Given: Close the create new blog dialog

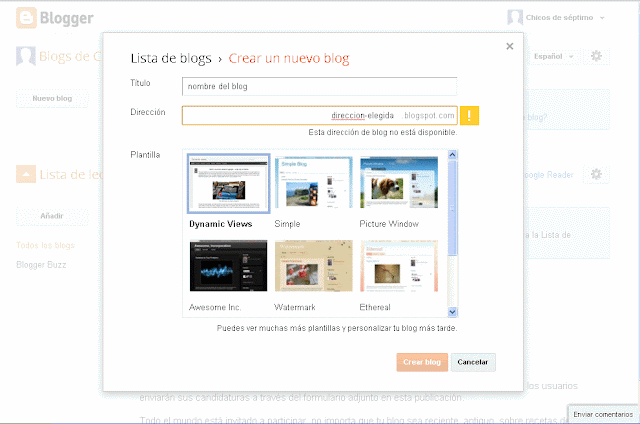Looking at the screenshot, I should [x=509, y=46].
